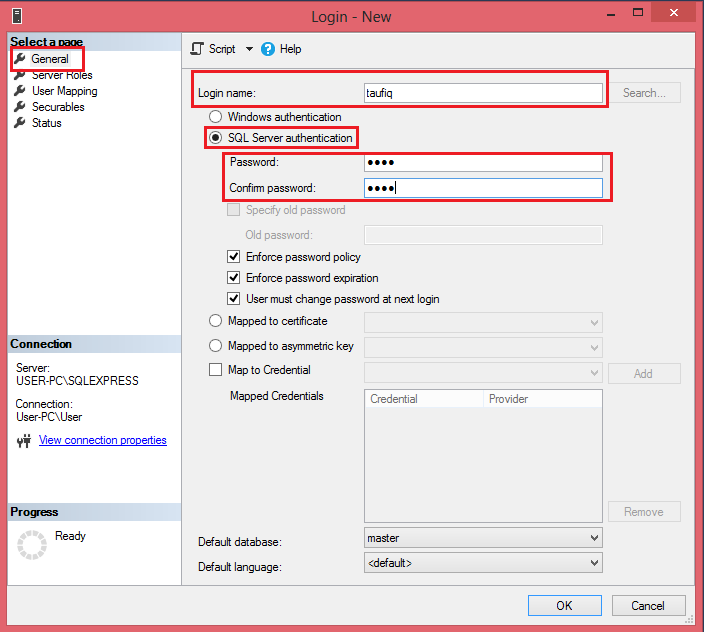Click the window system icon in title bar
704x632 pixels.
pos(16,15)
